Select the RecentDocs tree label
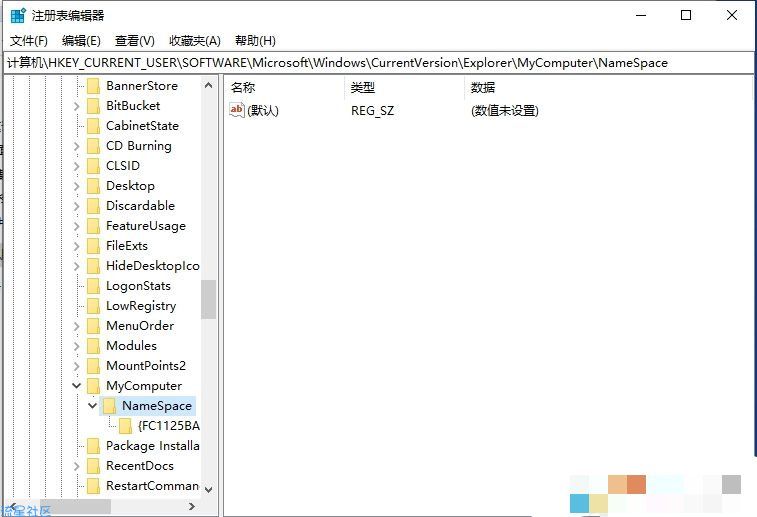The width and height of the screenshot is (757, 517). (x=140, y=466)
